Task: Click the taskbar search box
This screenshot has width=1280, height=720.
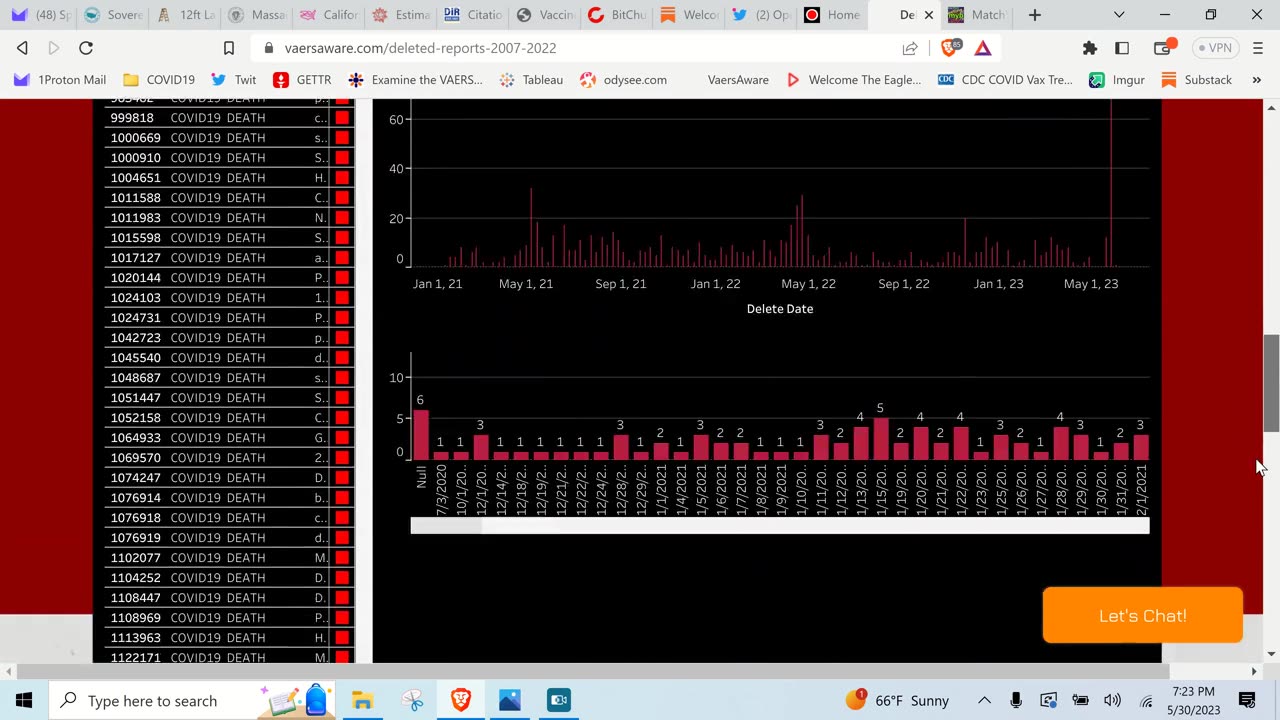Action: pyautogui.click(x=190, y=700)
